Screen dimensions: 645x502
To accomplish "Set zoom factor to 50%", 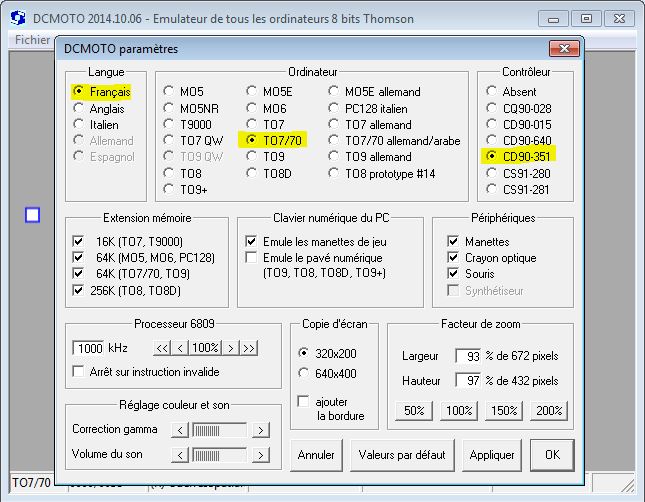I will (x=414, y=411).
